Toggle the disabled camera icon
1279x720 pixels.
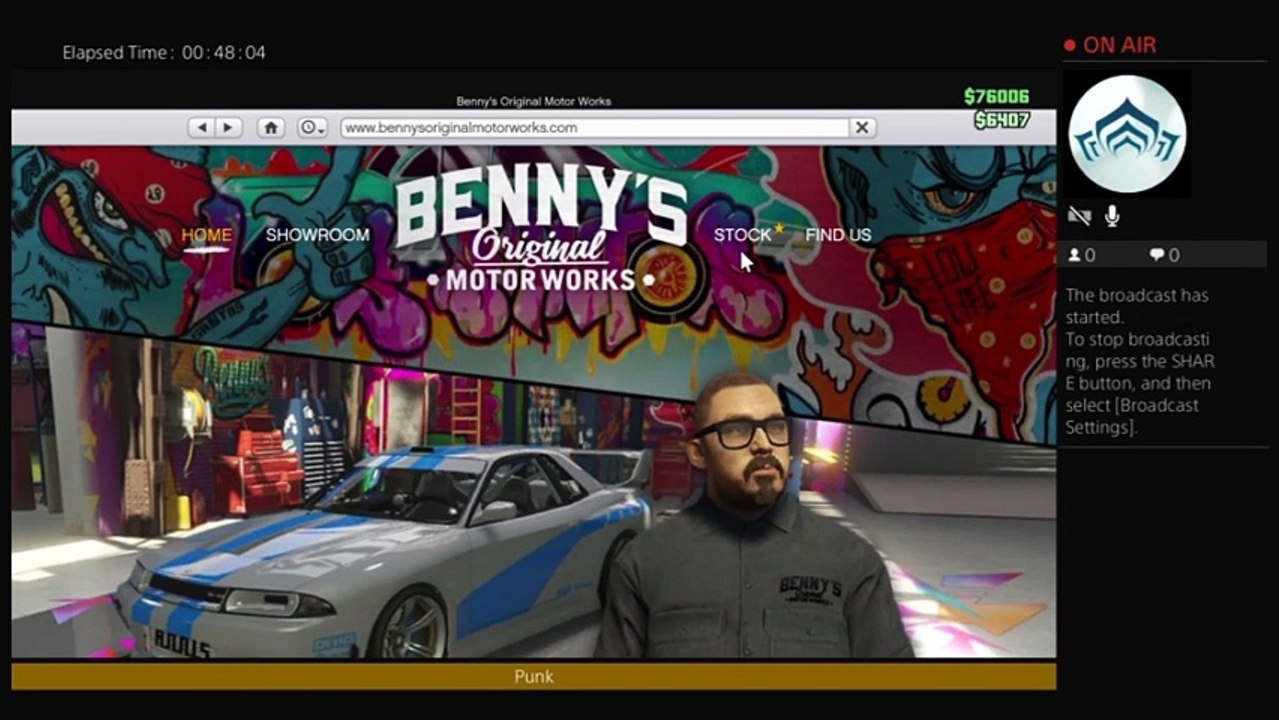(1079, 216)
